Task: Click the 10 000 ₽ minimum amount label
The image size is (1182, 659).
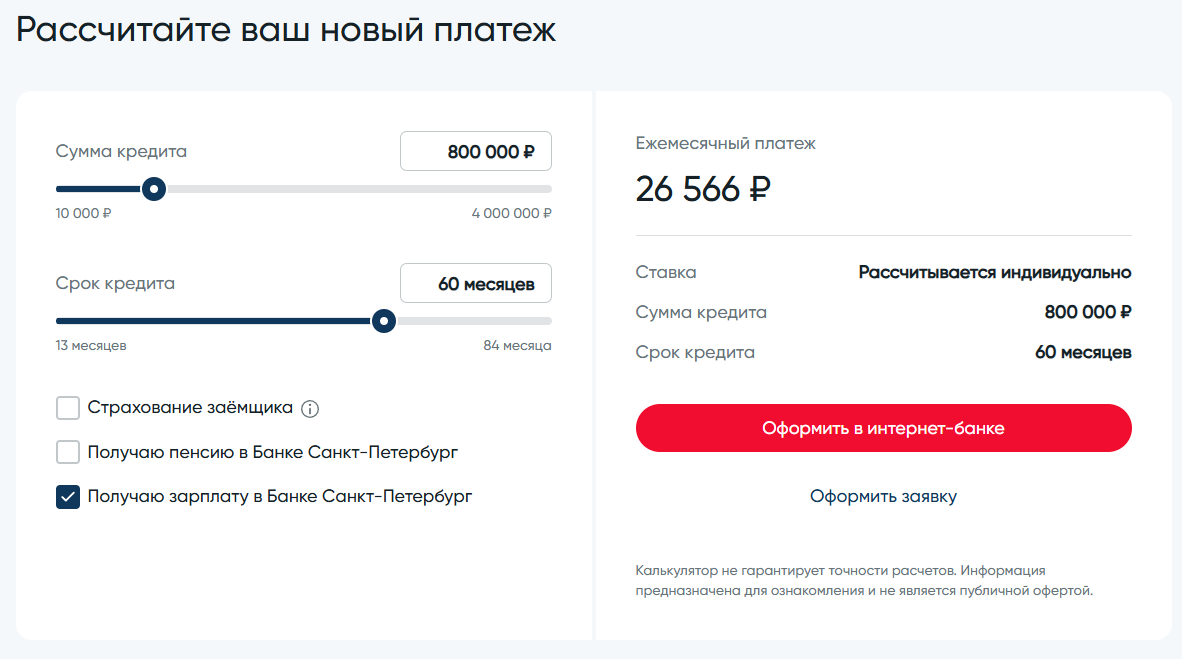Action: pyautogui.click(x=84, y=213)
